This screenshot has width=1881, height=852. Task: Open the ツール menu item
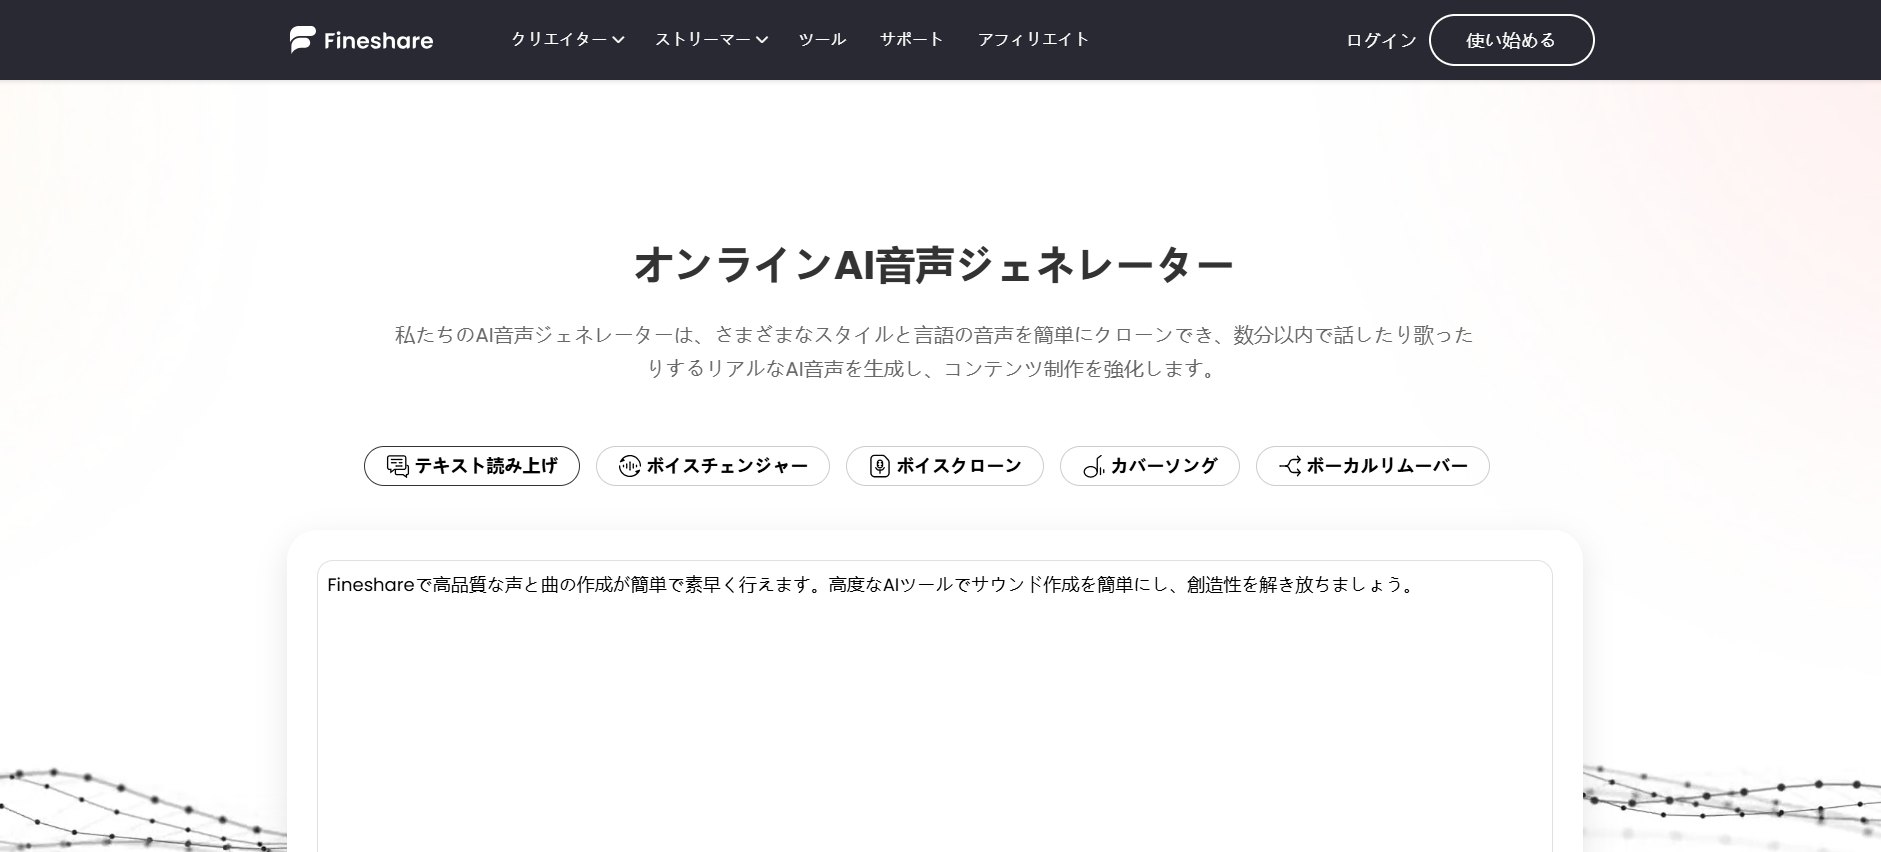[822, 39]
